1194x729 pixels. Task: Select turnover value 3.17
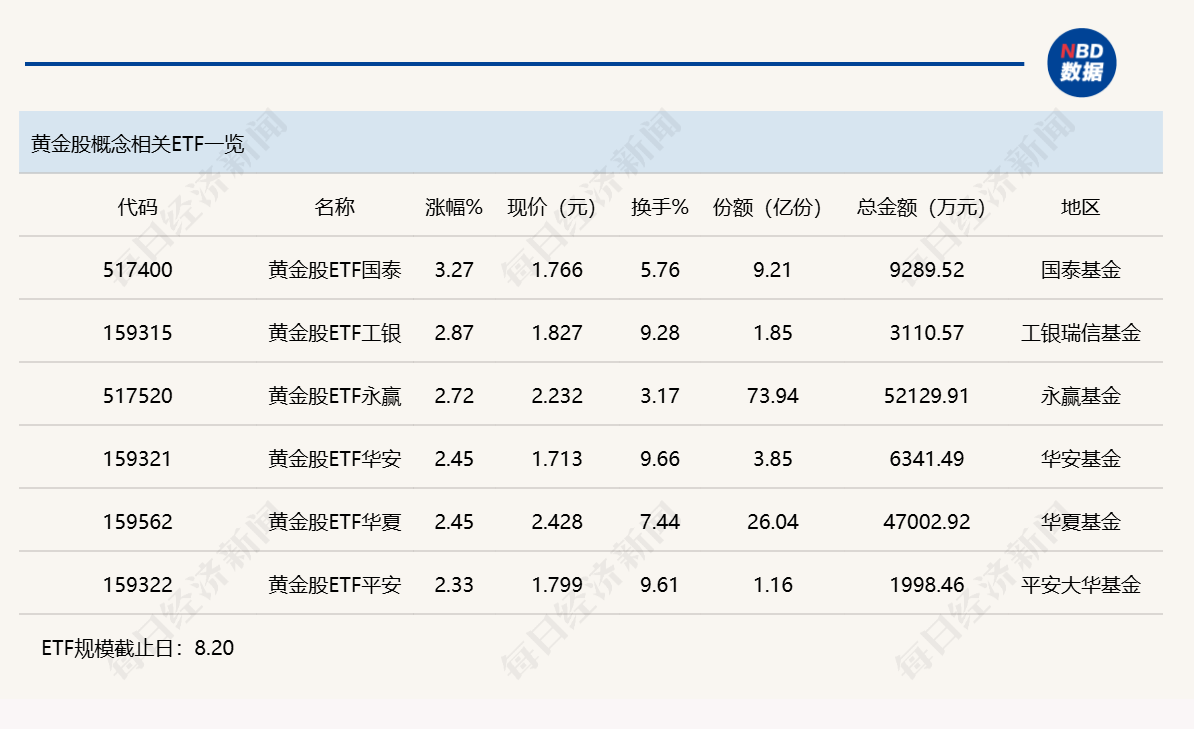pos(659,396)
